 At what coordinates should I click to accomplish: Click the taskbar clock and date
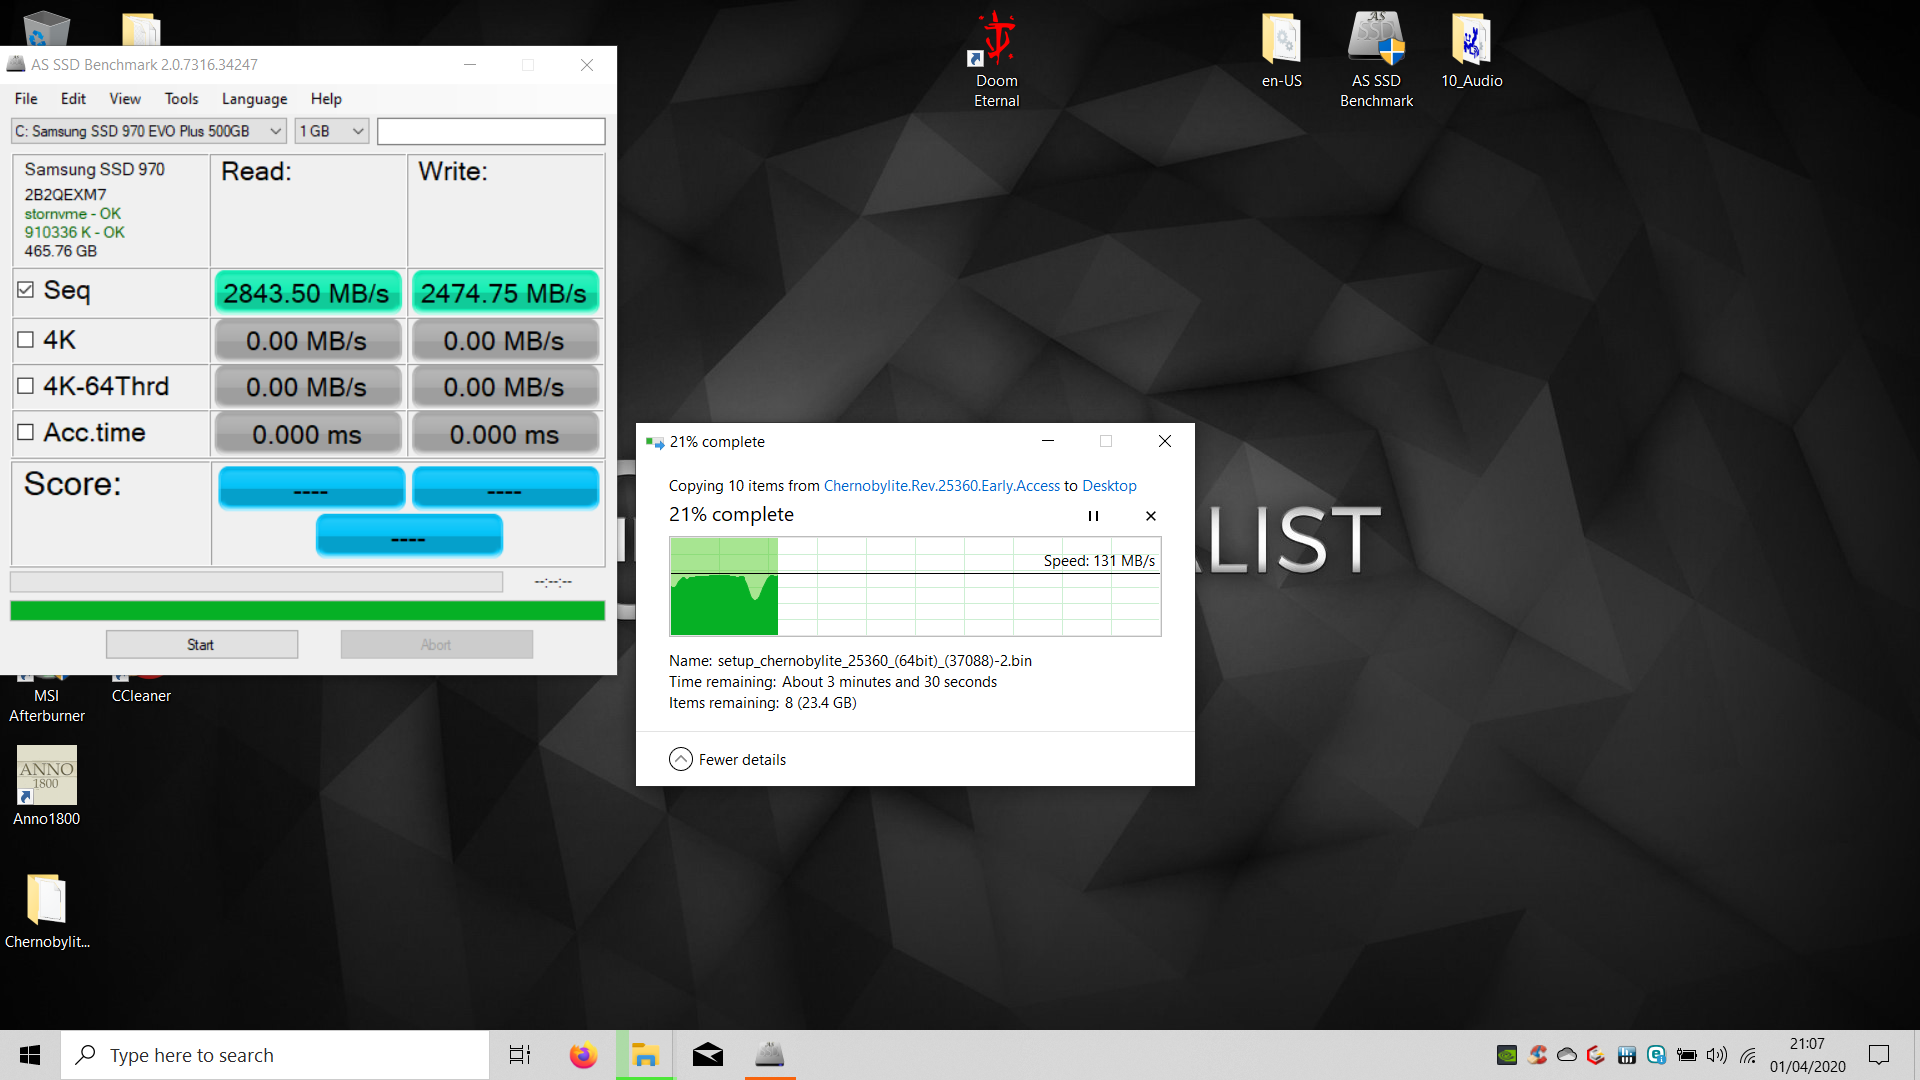pos(1808,1055)
